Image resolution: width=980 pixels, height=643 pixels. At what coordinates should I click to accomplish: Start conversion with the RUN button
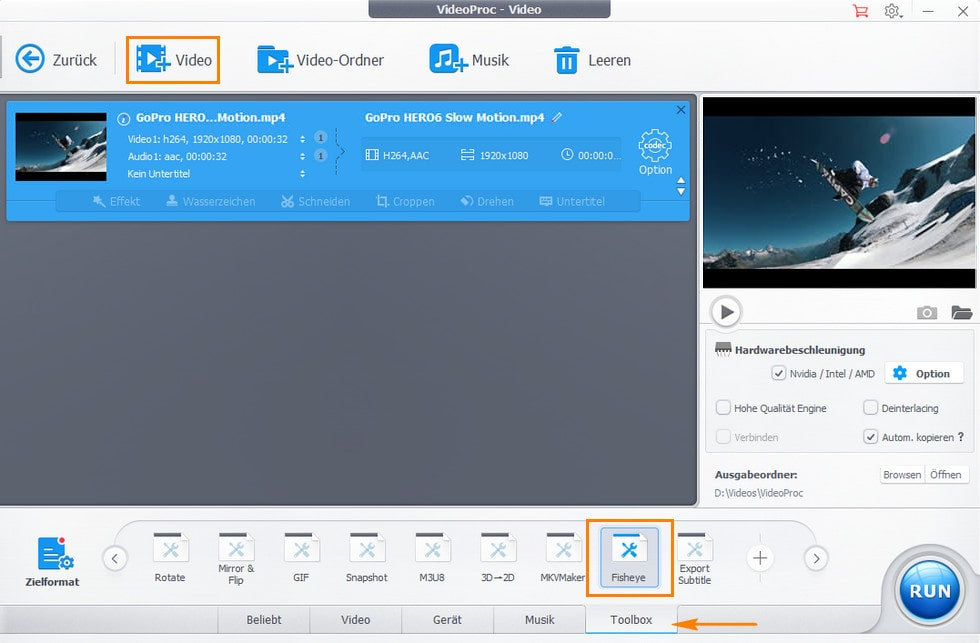(929, 591)
